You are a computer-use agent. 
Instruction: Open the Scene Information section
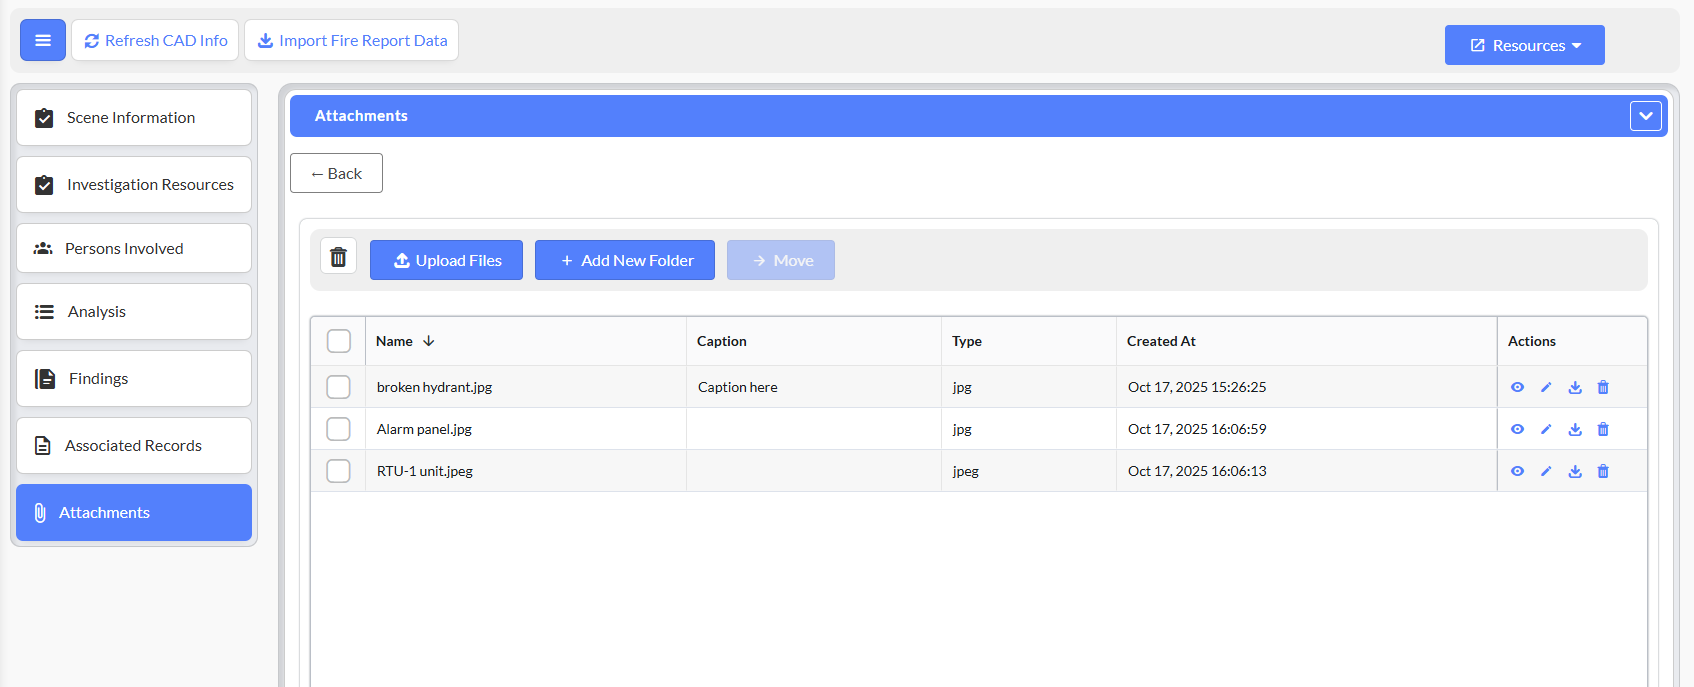pos(134,118)
